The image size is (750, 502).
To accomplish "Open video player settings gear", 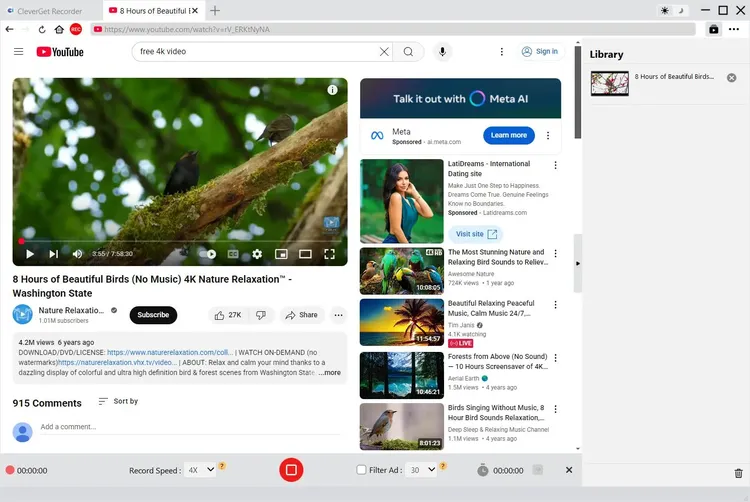I will 257,254.
